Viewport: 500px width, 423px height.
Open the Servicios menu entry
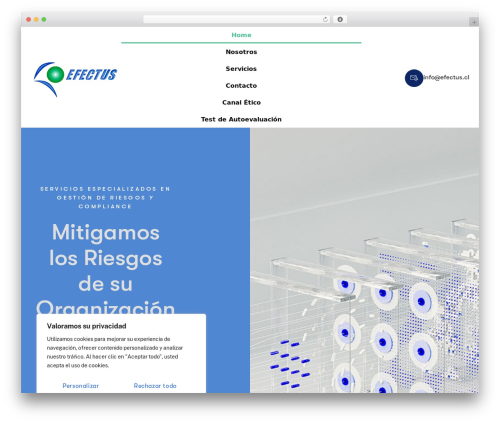(241, 69)
